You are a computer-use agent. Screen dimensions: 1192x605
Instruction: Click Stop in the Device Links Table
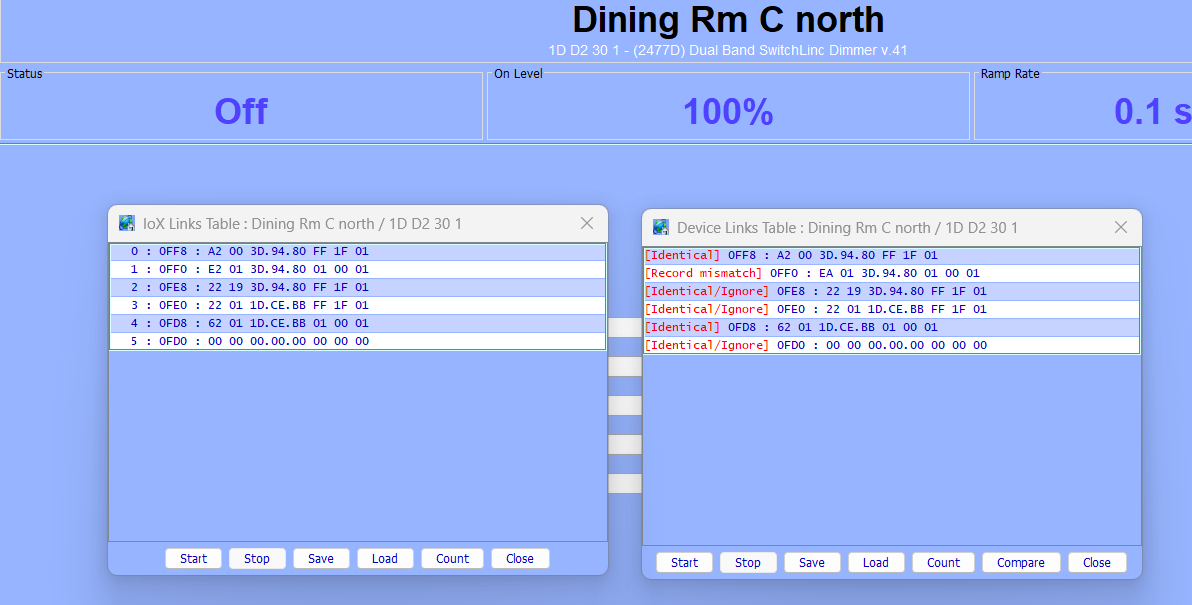[748, 562]
